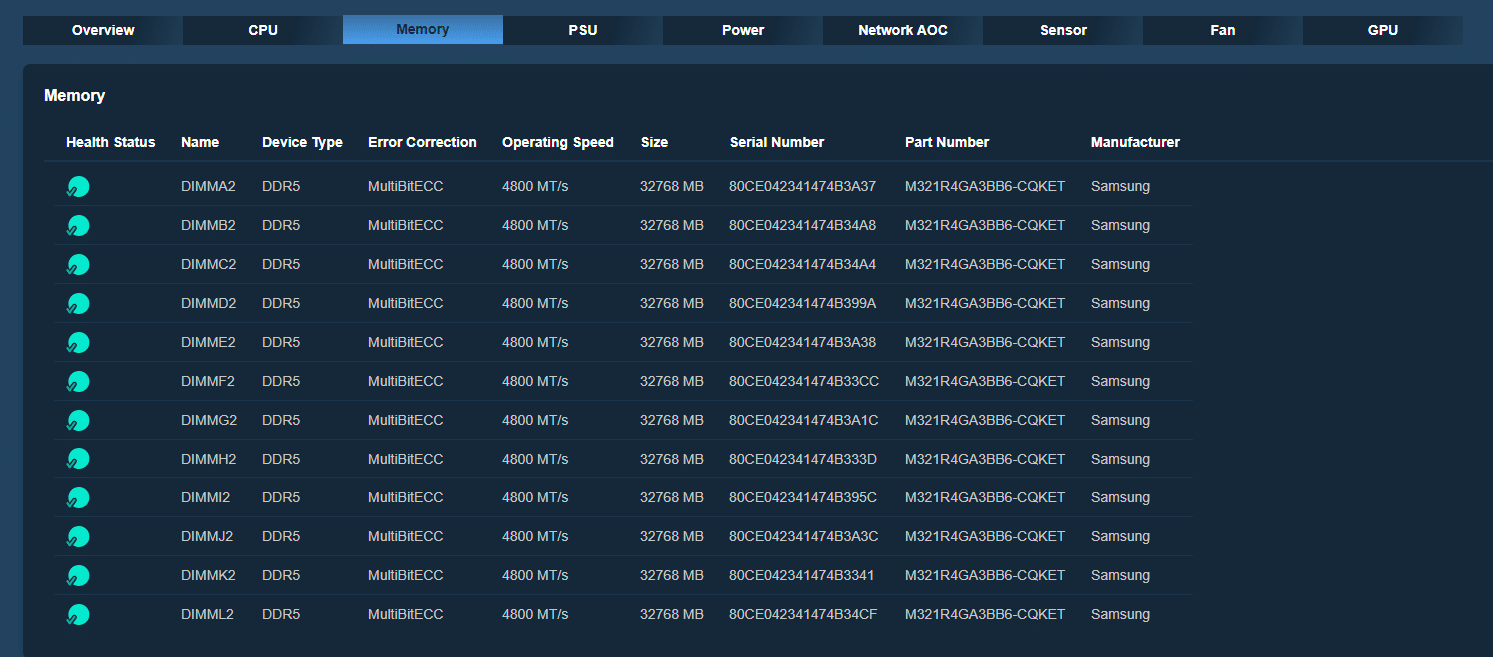Select the DIMMF2 name cell
This screenshot has width=1493, height=657.
[208, 381]
